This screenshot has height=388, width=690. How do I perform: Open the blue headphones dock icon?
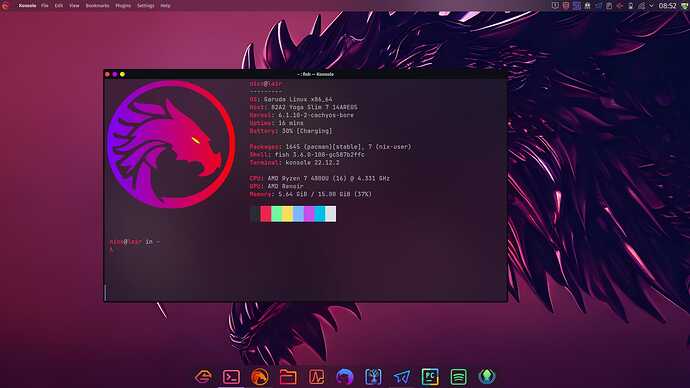tap(345, 377)
